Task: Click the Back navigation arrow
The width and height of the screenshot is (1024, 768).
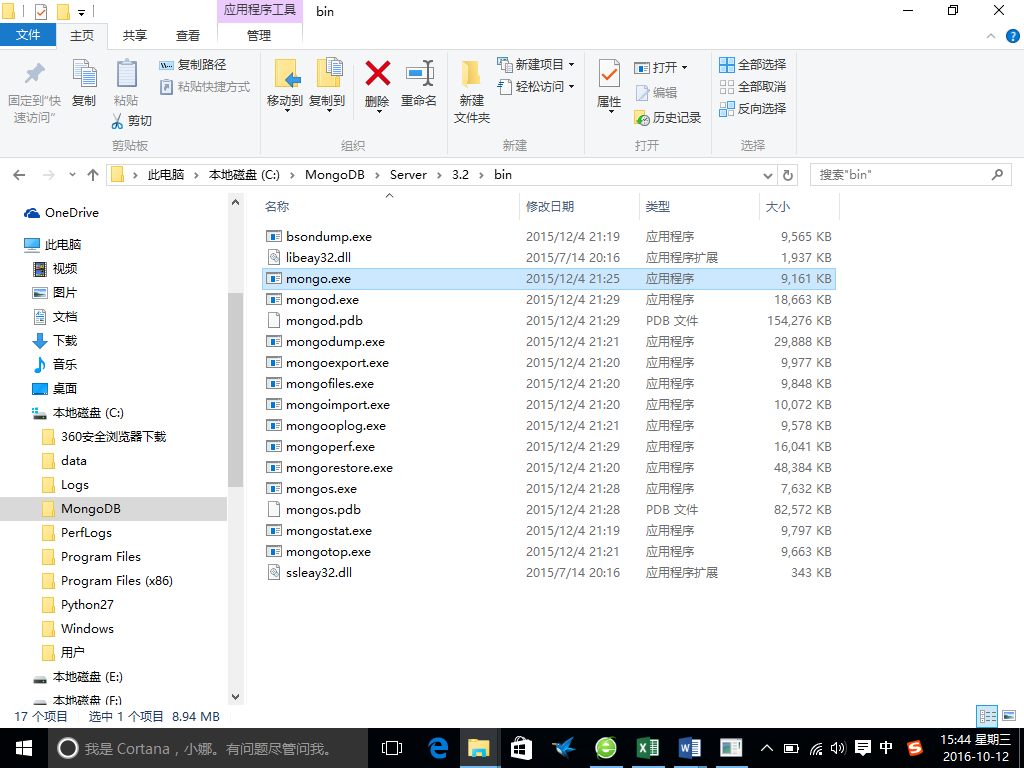Action: click(20, 175)
